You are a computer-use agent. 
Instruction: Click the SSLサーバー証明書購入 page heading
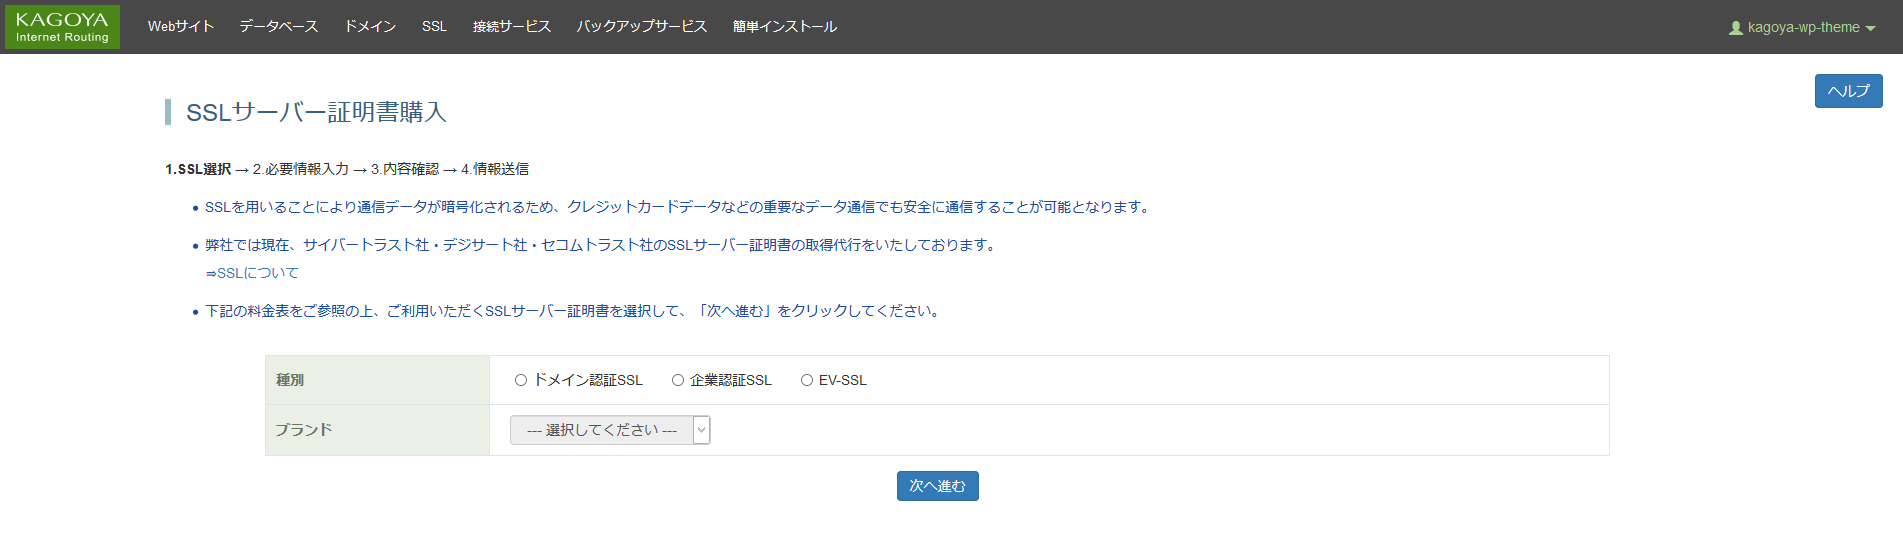pos(316,112)
